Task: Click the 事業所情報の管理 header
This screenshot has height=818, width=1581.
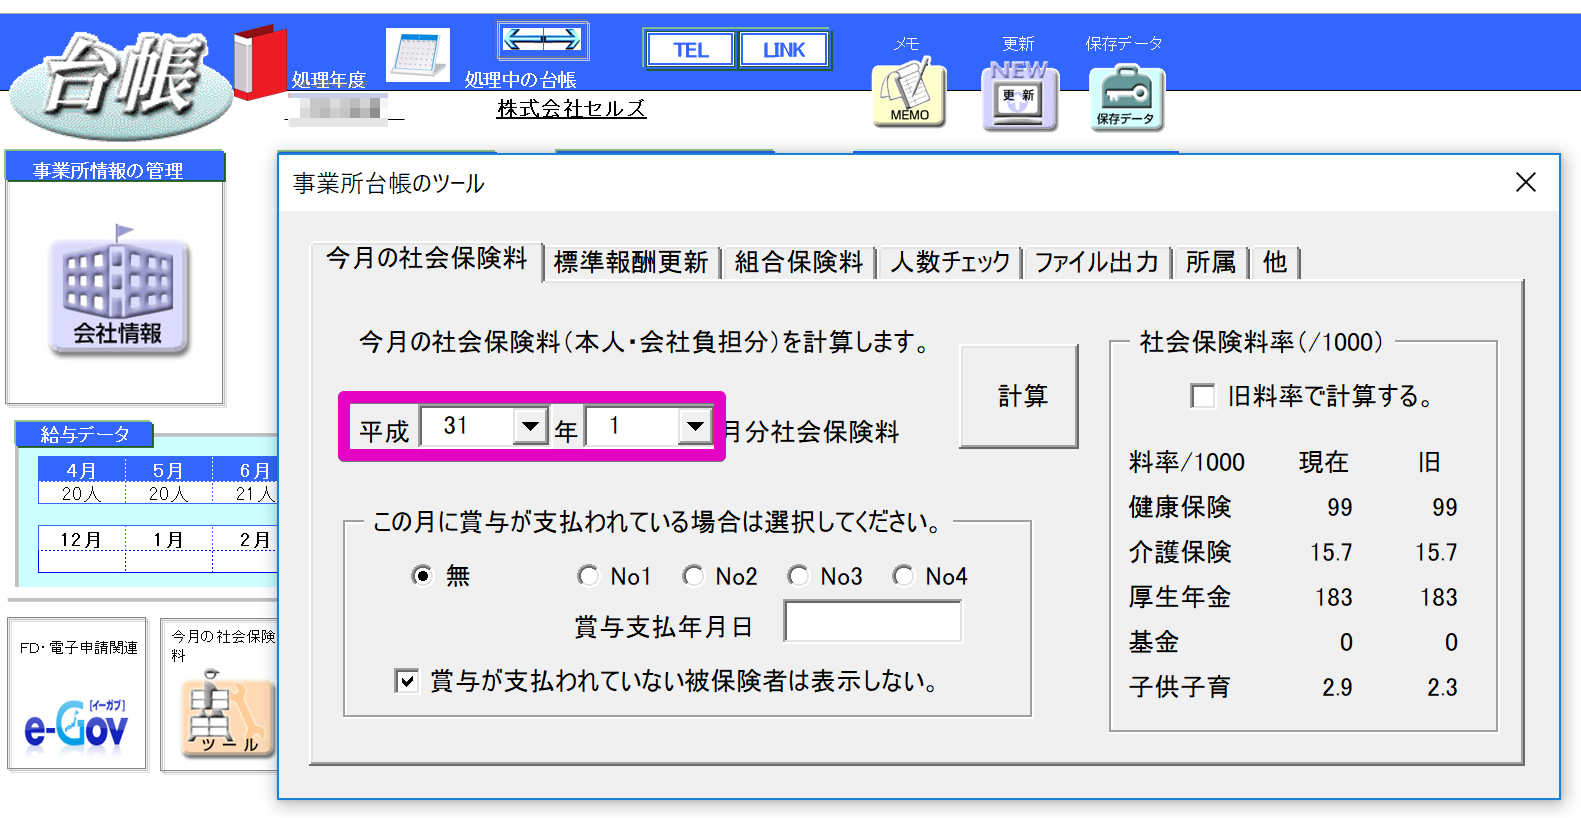Action: 115,168
